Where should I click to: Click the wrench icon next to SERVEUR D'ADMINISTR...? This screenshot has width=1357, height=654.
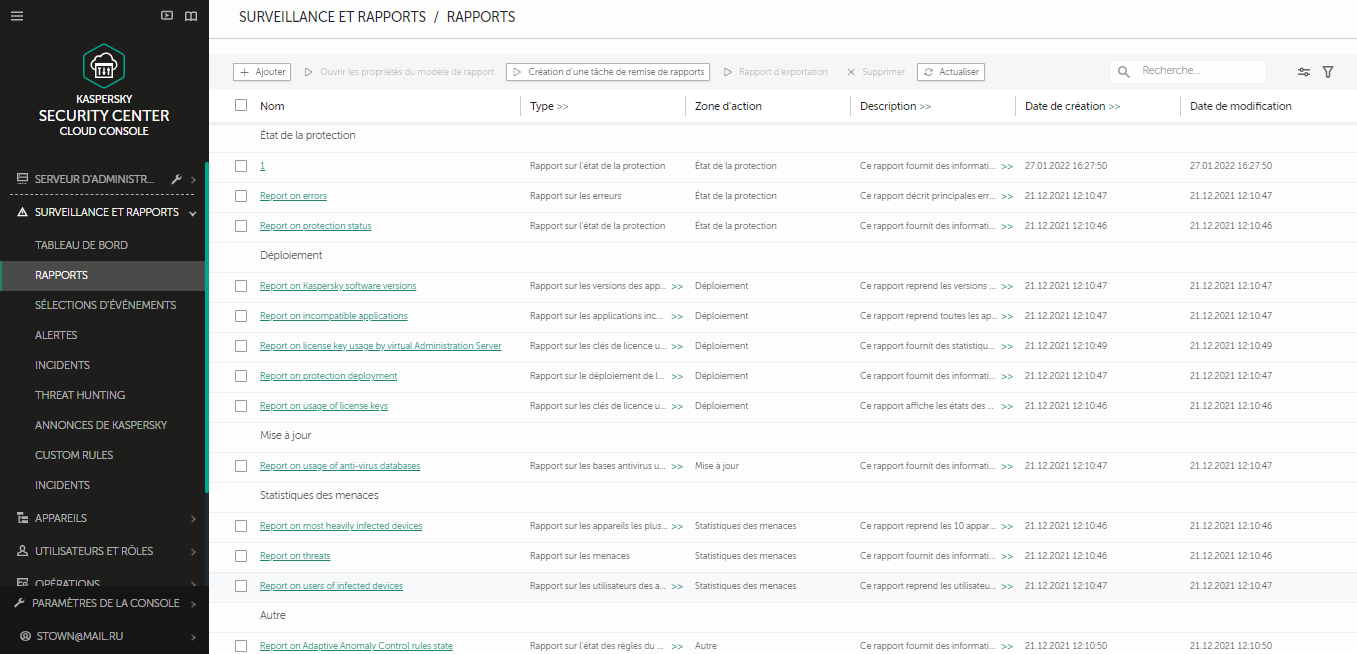coord(176,178)
